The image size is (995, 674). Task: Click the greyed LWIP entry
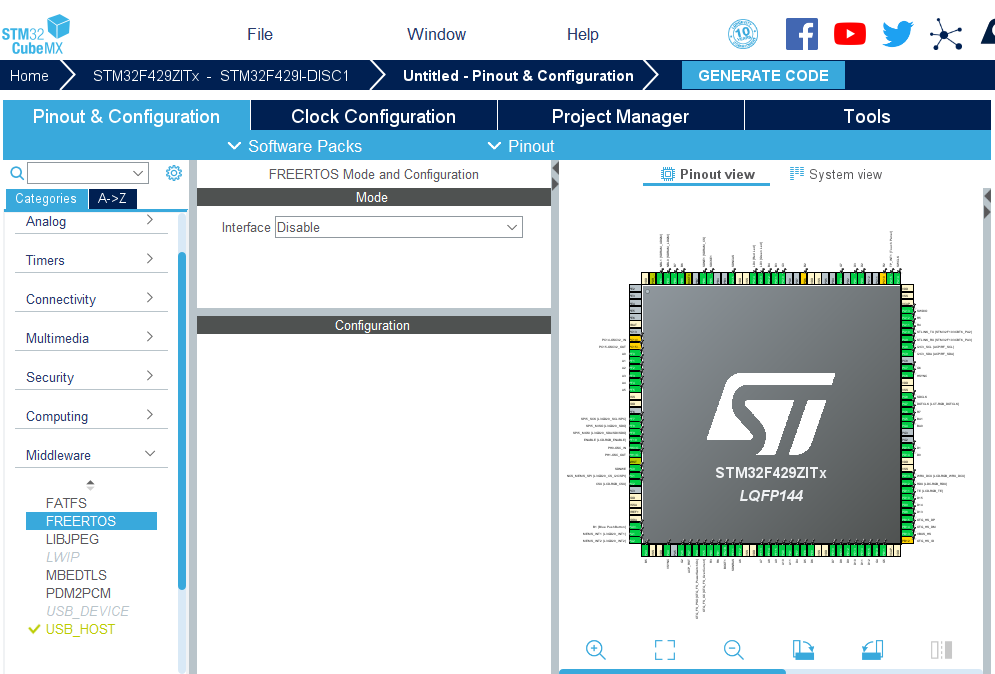click(x=63, y=557)
